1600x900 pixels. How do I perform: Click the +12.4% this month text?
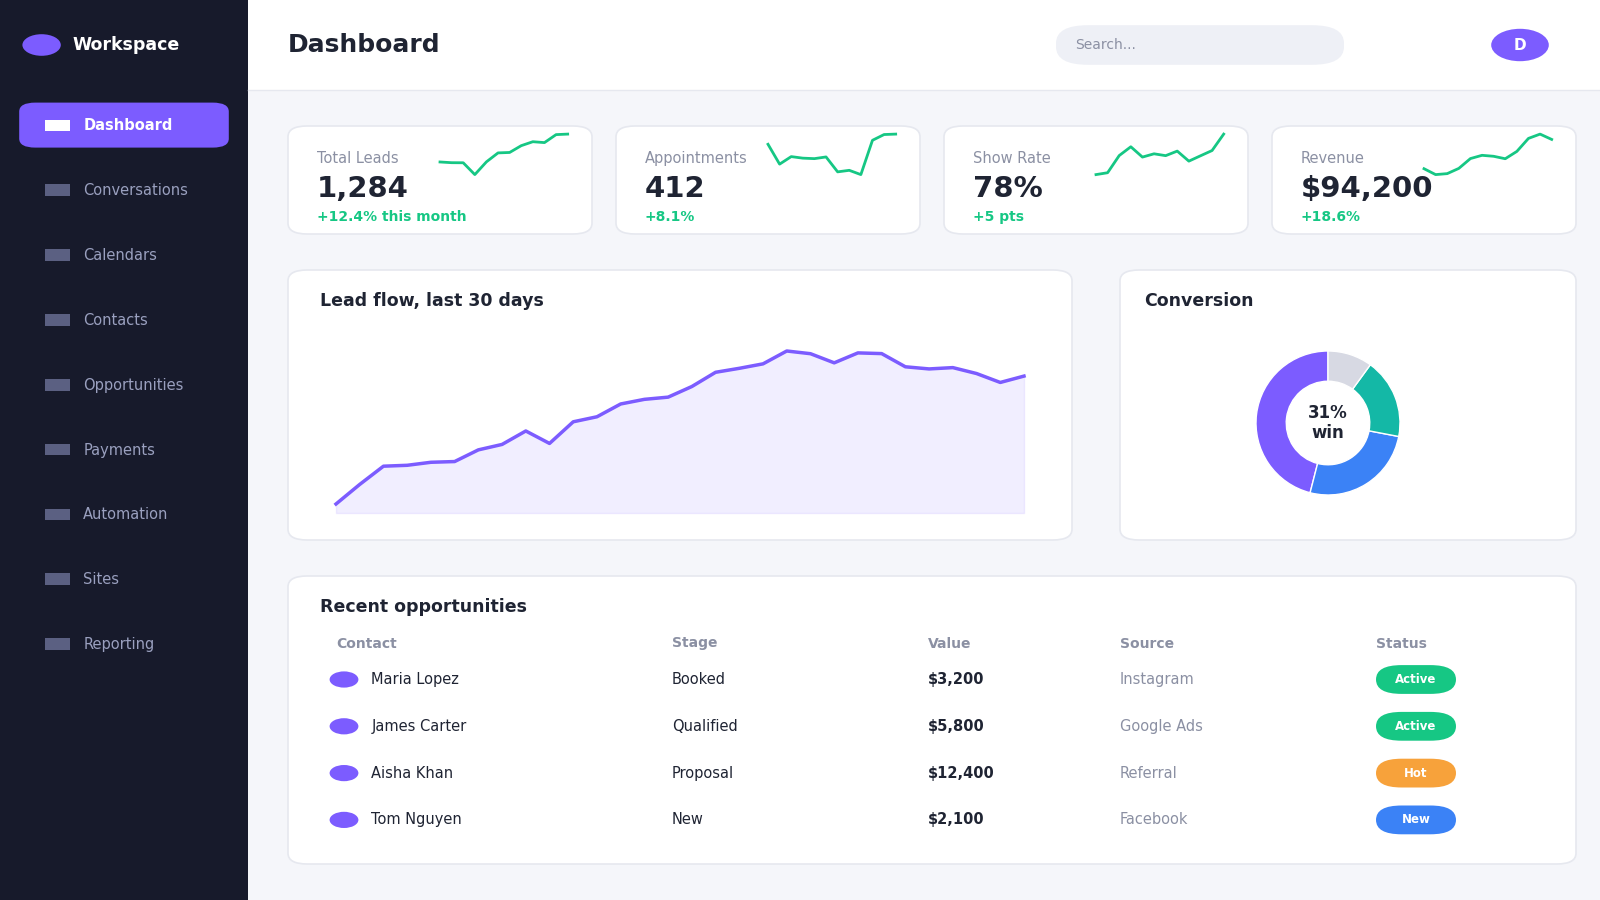point(391,216)
